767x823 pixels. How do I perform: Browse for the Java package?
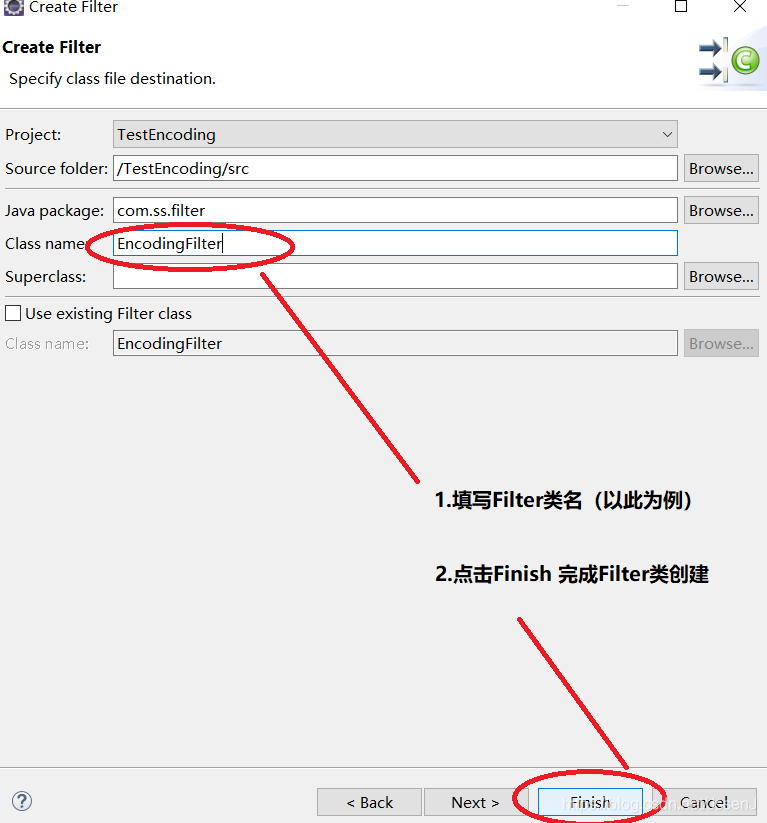(x=721, y=210)
